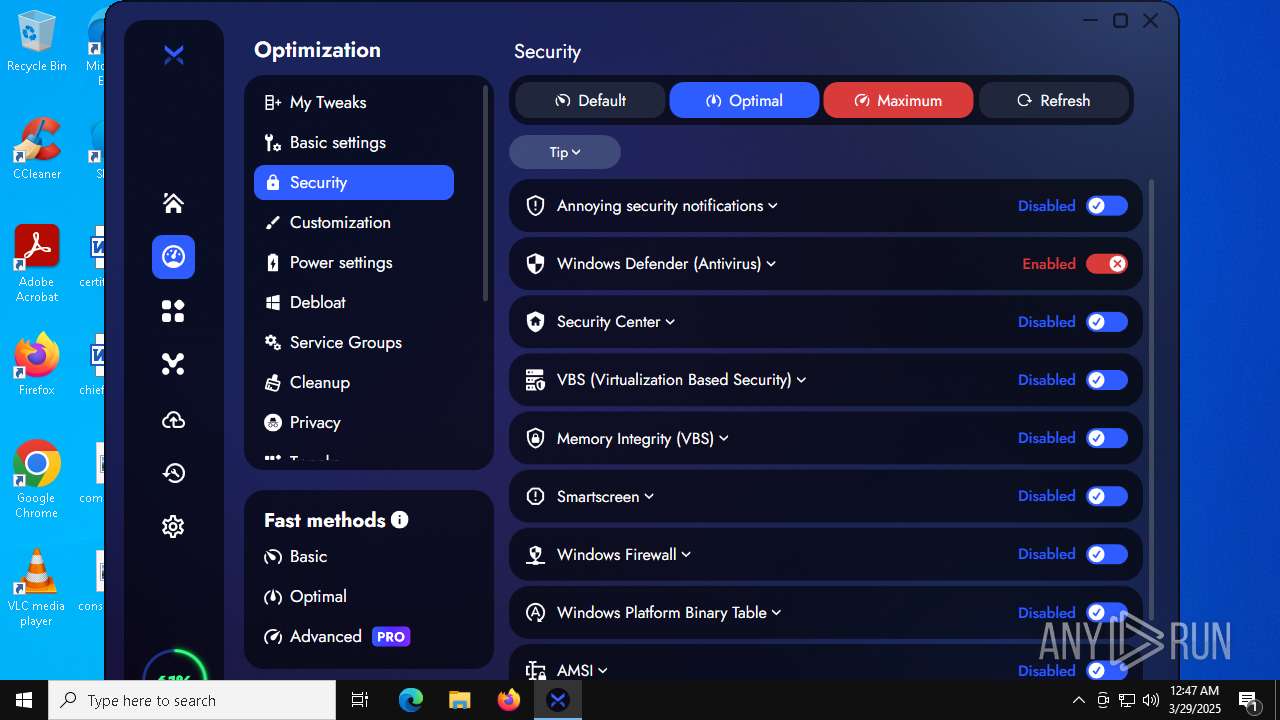Toggle the Windows Platform Binary Table switch
This screenshot has height=720, width=1280.
pyautogui.click(x=1107, y=613)
